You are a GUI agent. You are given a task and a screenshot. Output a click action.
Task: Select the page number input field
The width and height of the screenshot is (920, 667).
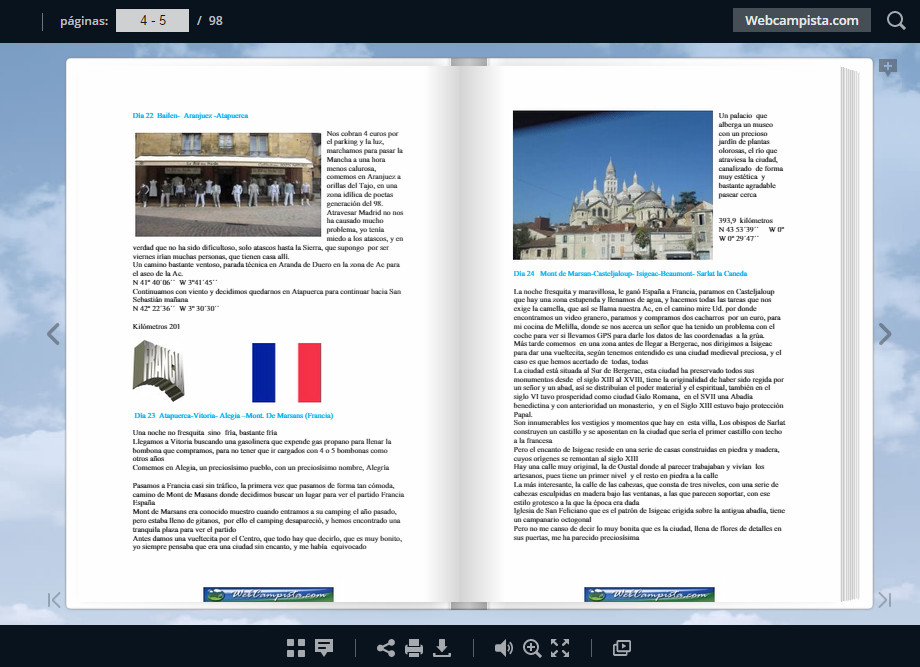(153, 21)
